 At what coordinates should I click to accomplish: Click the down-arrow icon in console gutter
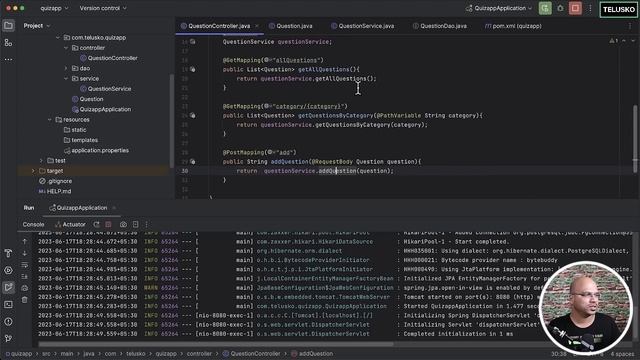coord(25,253)
